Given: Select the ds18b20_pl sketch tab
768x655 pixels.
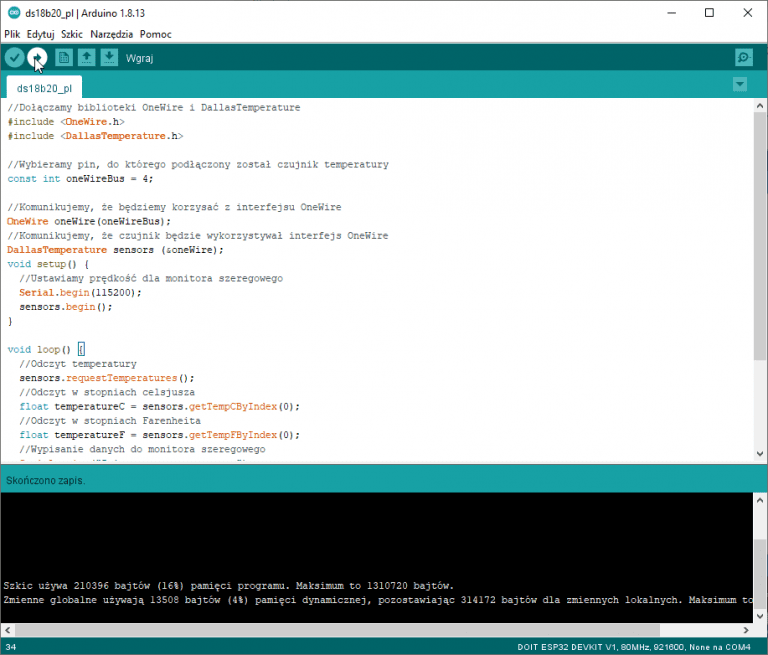Looking at the screenshot, I should [44, 87].
